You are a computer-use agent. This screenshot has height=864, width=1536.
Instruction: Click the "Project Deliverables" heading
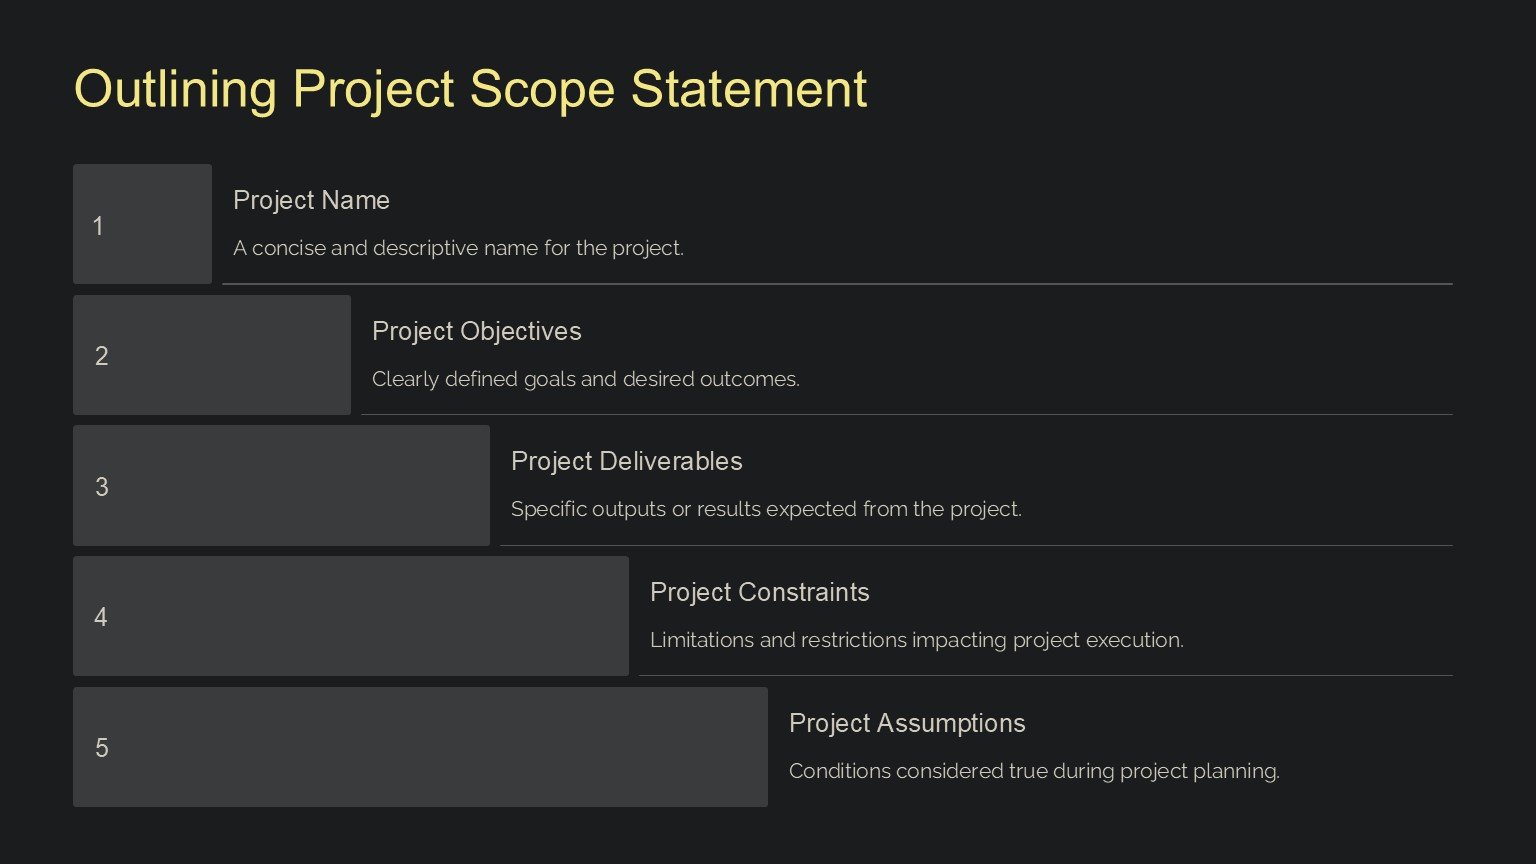626,461
